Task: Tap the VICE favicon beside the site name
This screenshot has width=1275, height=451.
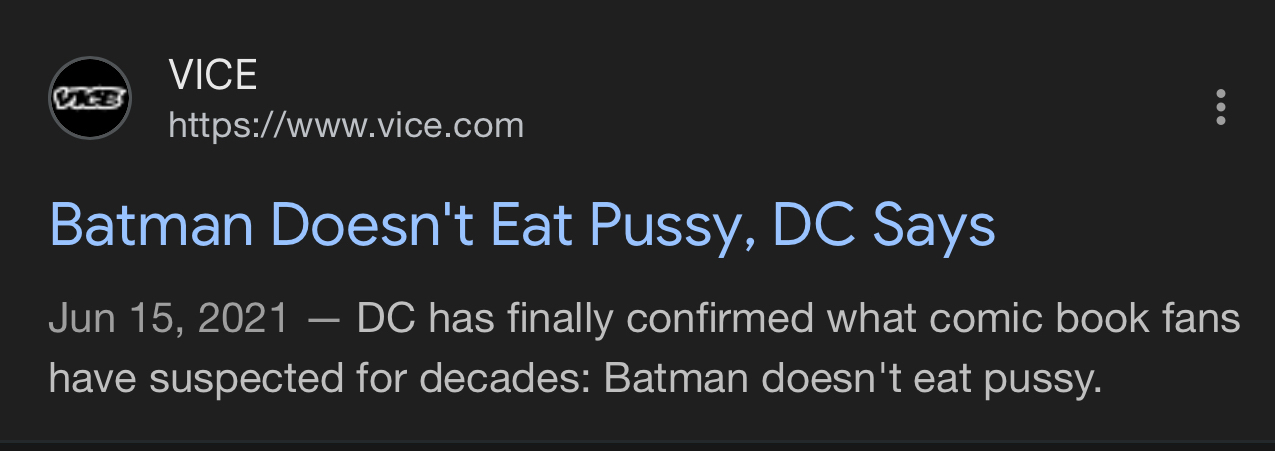Action: point(90,98)
